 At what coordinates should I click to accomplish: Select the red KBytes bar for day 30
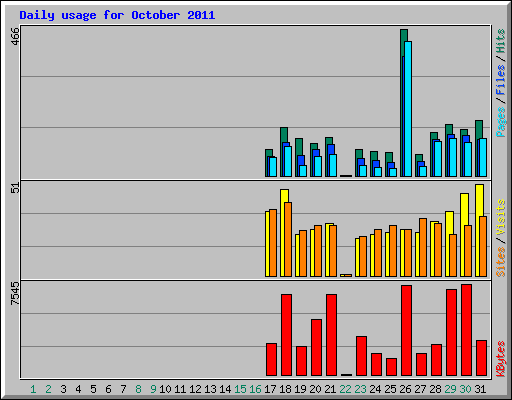(x=466, y=330)
